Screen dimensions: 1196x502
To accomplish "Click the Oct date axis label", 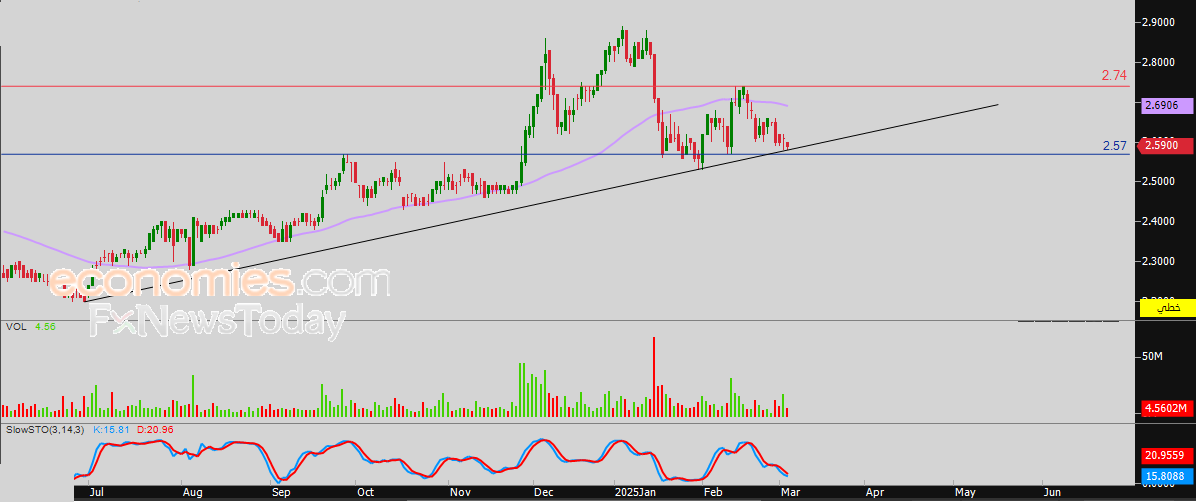I will pos(365,493).
